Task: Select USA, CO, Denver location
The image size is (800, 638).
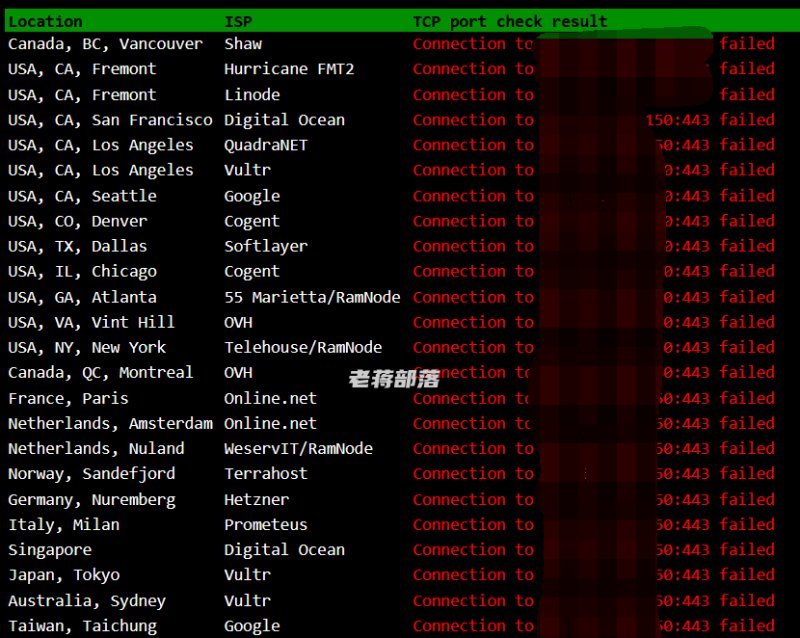Action: [x=78, y=222]
